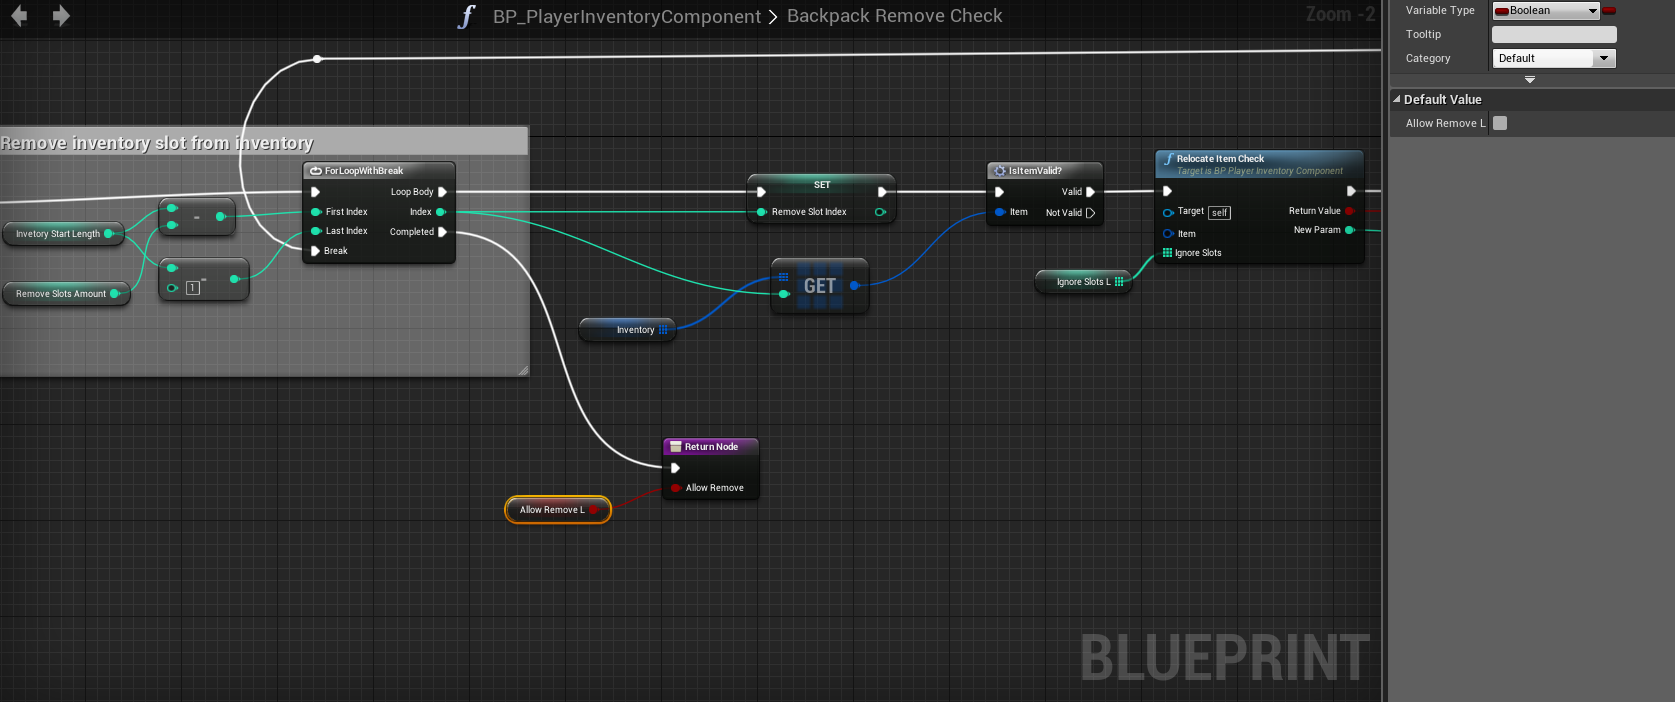This screenshot has width=1675, height=702.
Task: Select the Ignore Slots L variable node
Action: 1083,282
